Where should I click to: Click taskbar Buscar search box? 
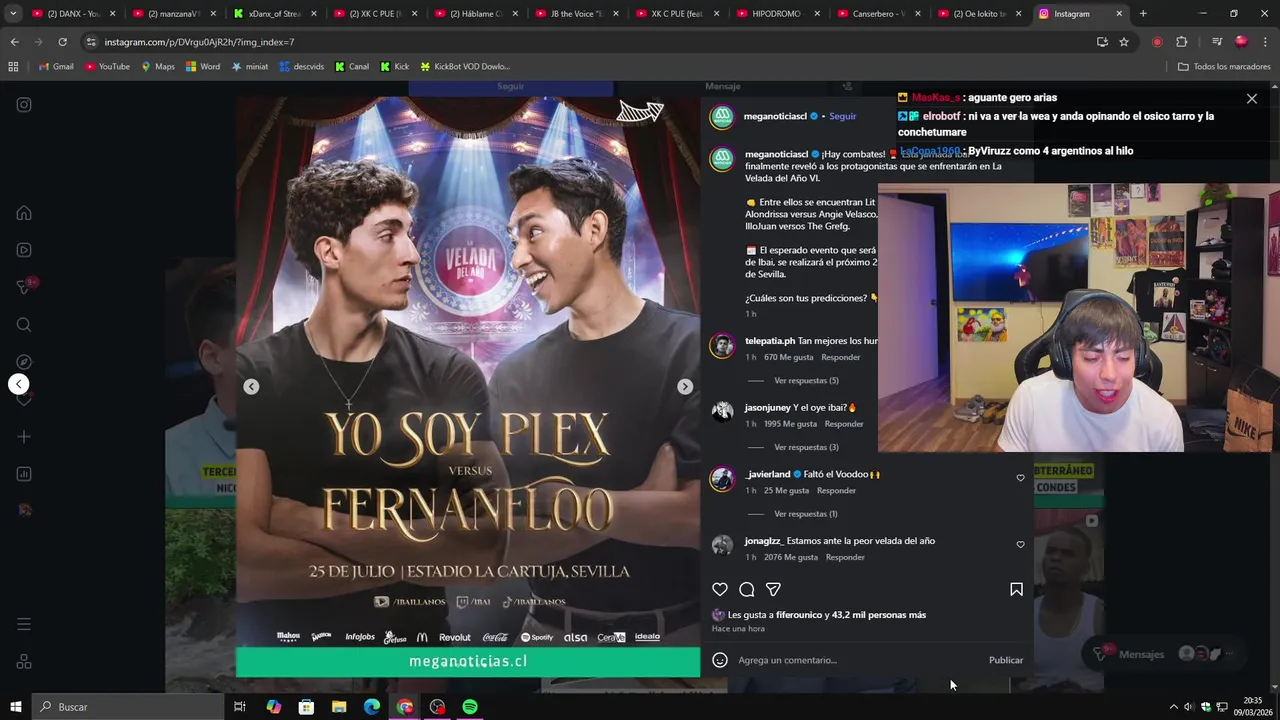pyautogui.click(x=128, y=707)
